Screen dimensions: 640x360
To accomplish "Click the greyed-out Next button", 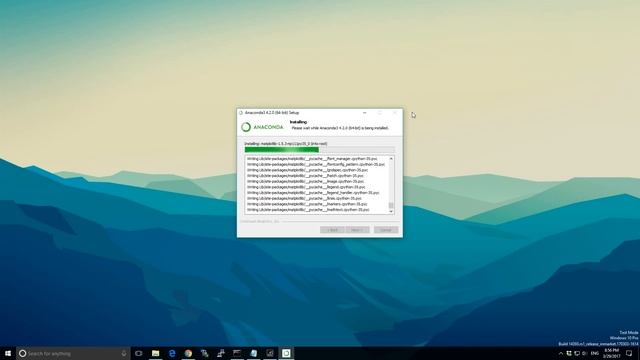I will (x=357, y=230).
